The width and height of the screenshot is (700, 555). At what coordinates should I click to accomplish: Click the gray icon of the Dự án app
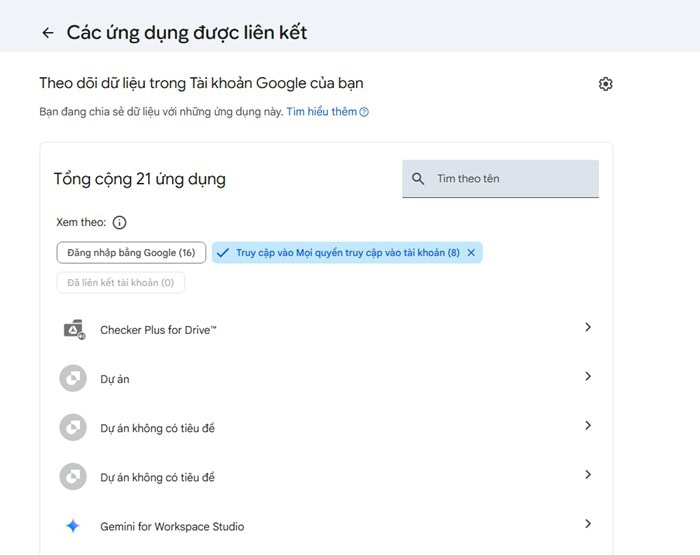[73, 379]
